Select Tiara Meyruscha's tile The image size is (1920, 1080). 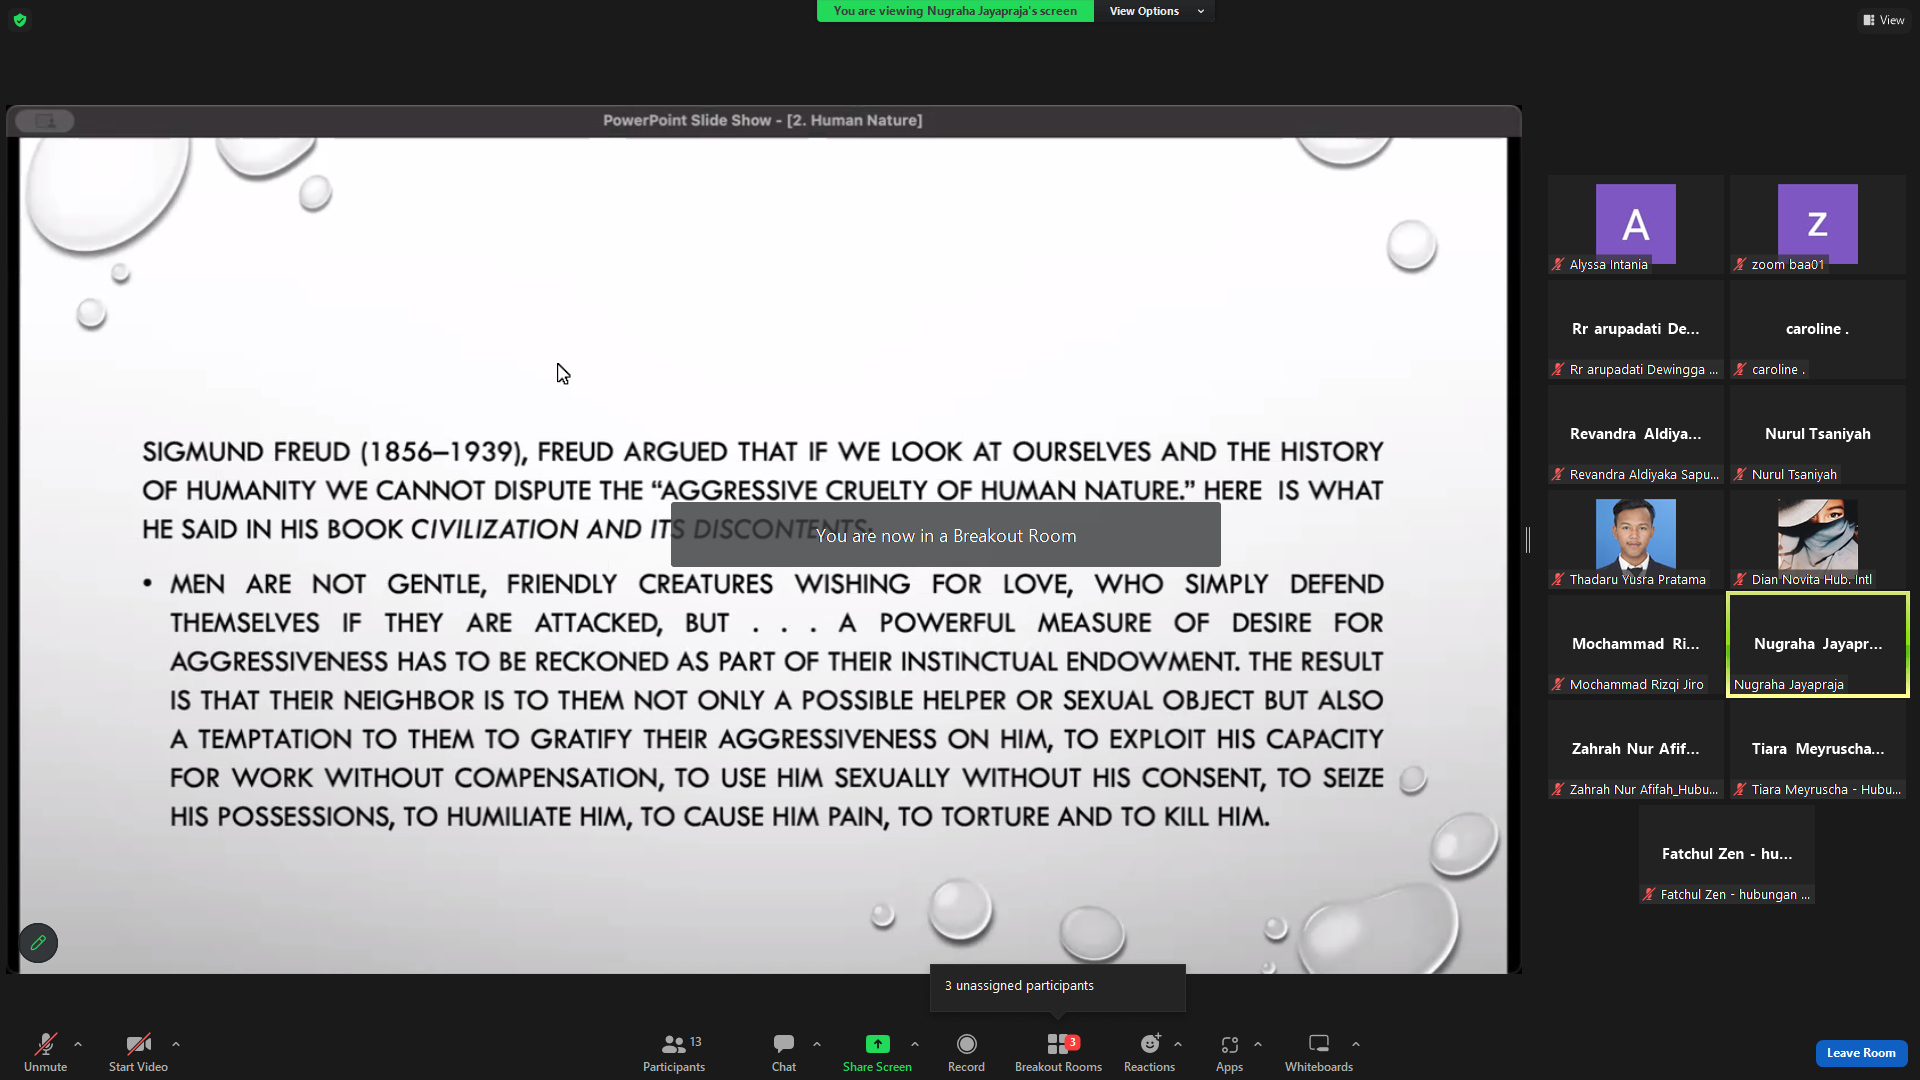pyautogui.click(x=1818, y=749)
